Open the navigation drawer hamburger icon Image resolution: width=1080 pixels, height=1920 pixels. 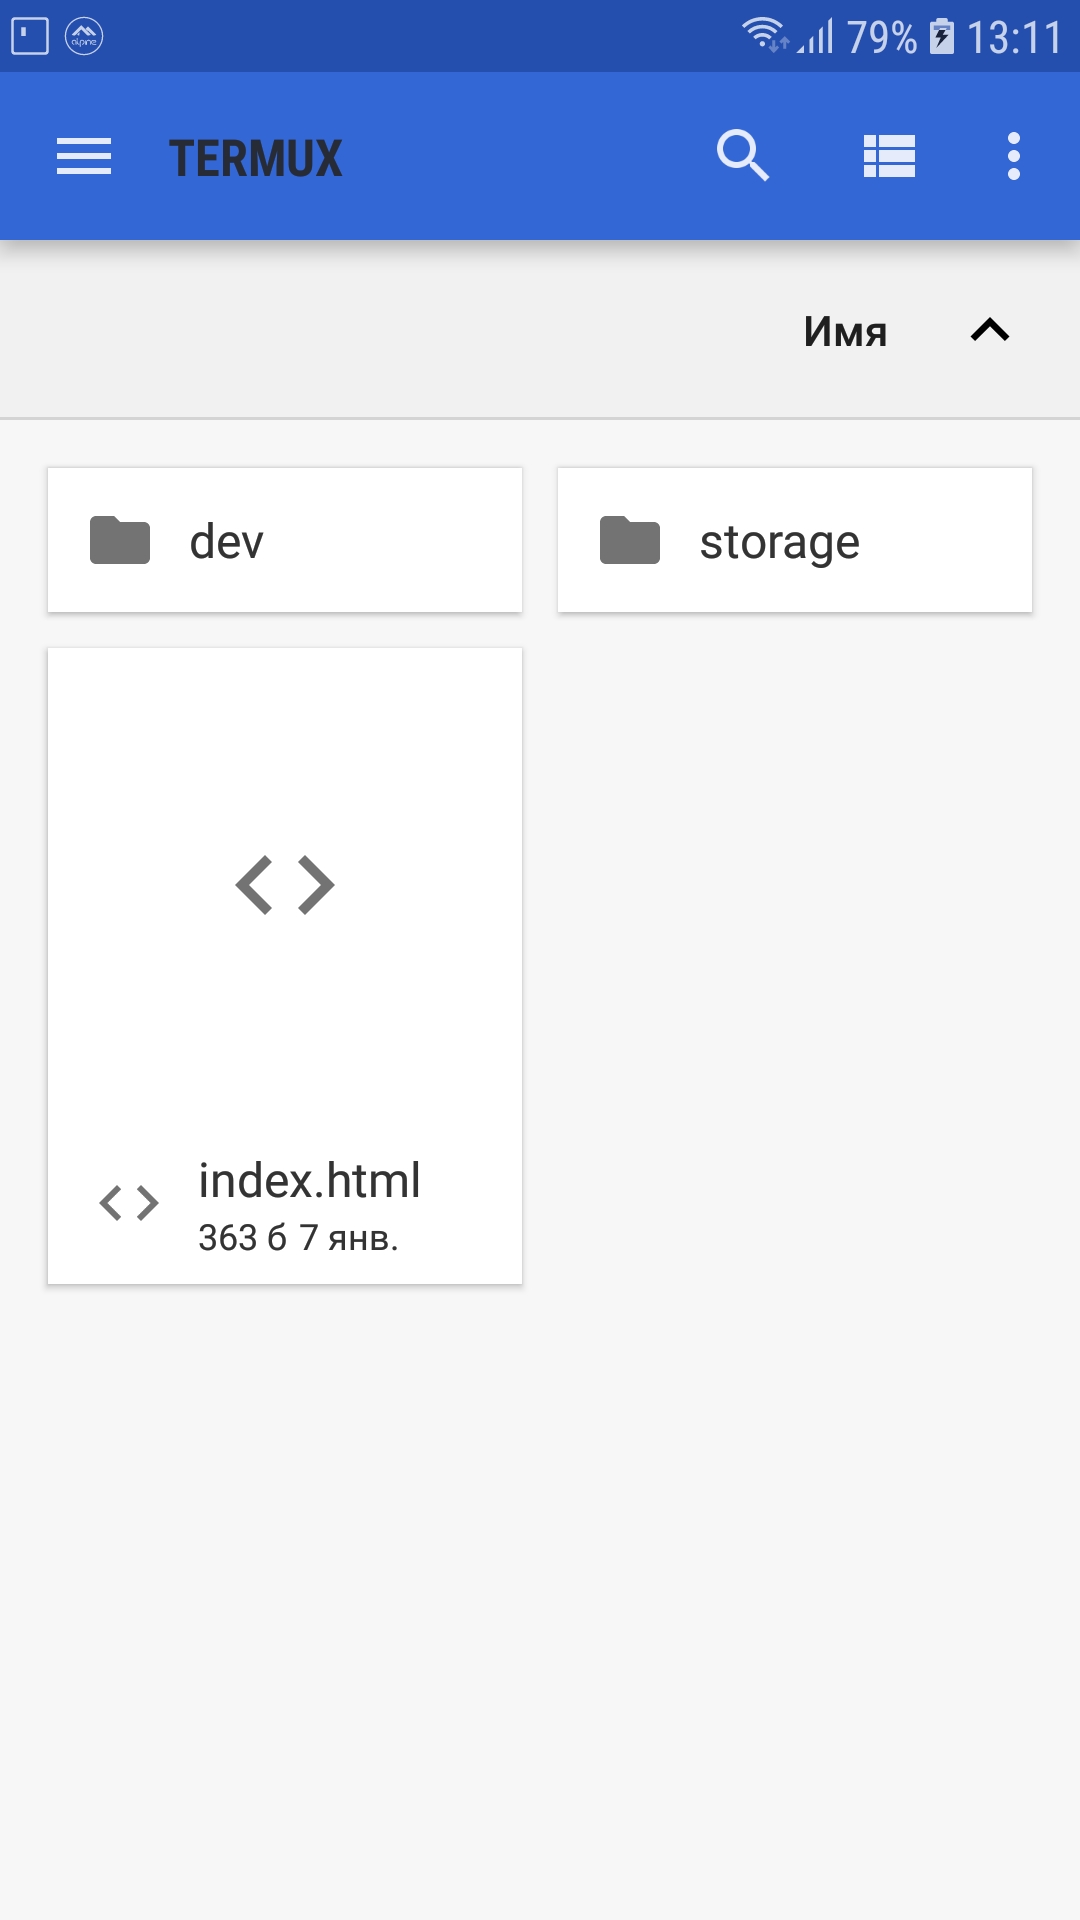83,156
